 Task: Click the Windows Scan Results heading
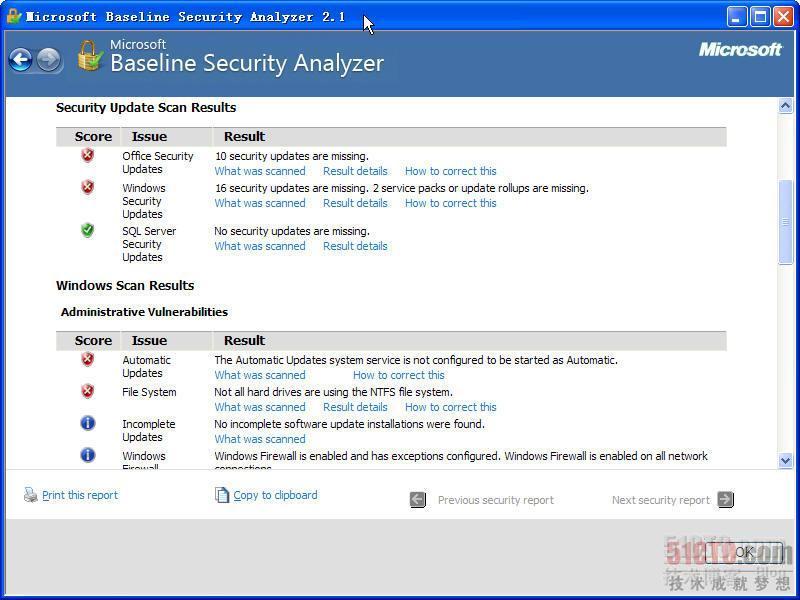125,285
